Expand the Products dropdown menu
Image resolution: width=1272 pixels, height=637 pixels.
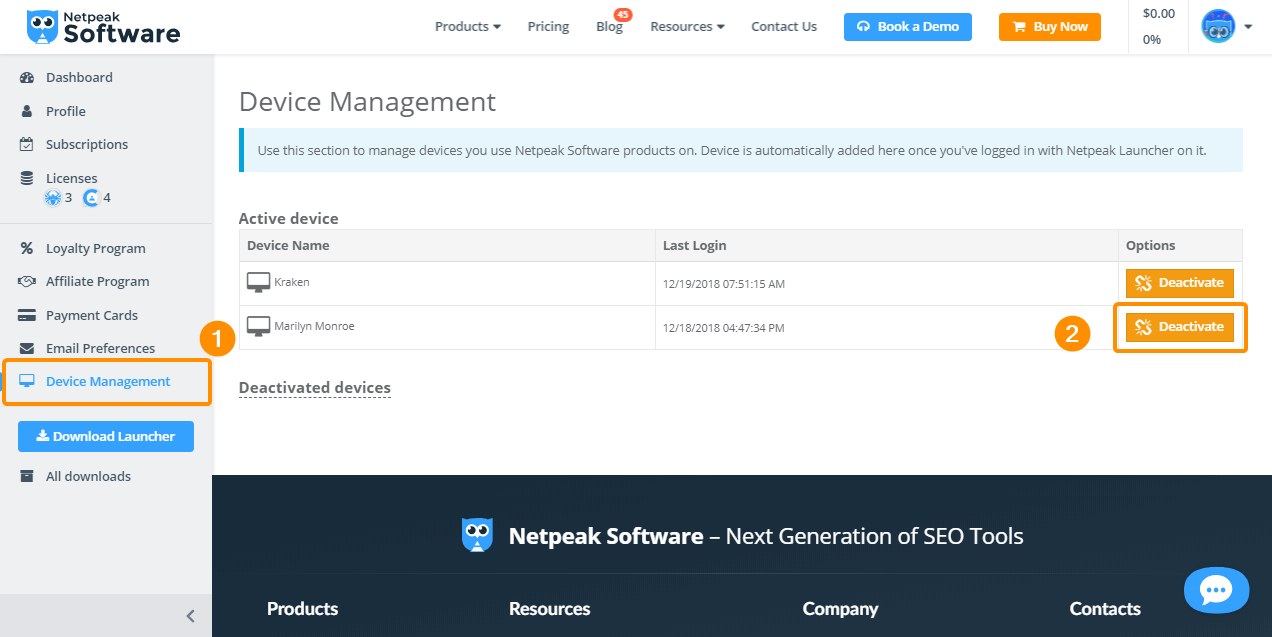click(x=467, y=27)
